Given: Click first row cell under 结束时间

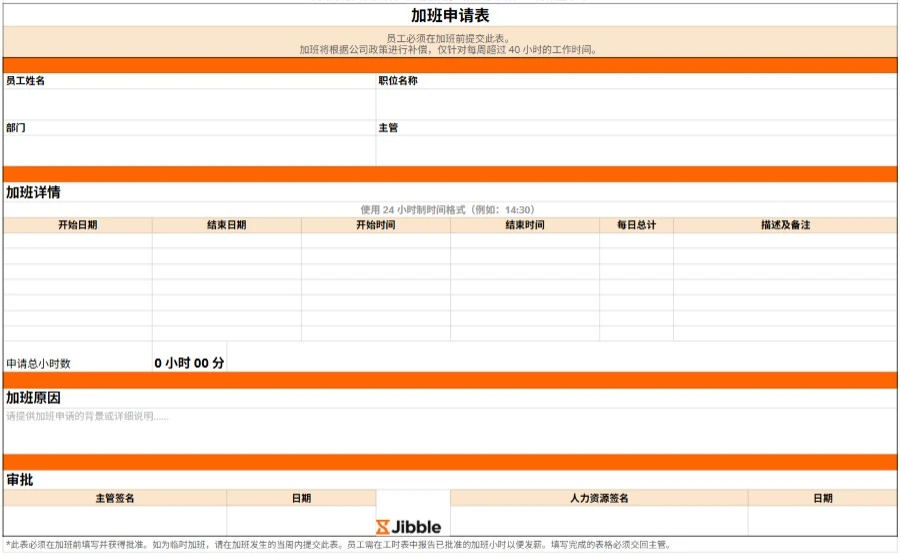Looking at the screenshot, I should [x=525, y=241].
